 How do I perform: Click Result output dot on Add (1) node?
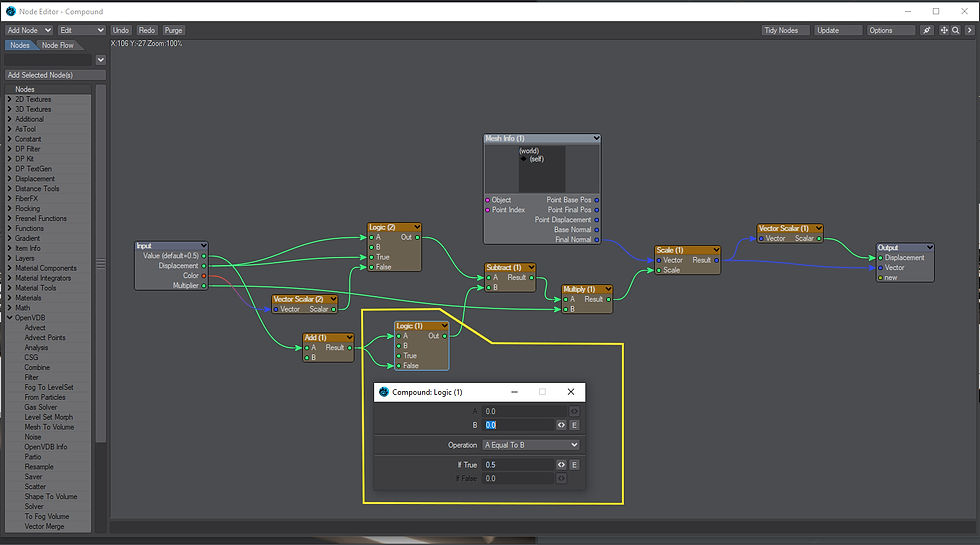[349, 348]
